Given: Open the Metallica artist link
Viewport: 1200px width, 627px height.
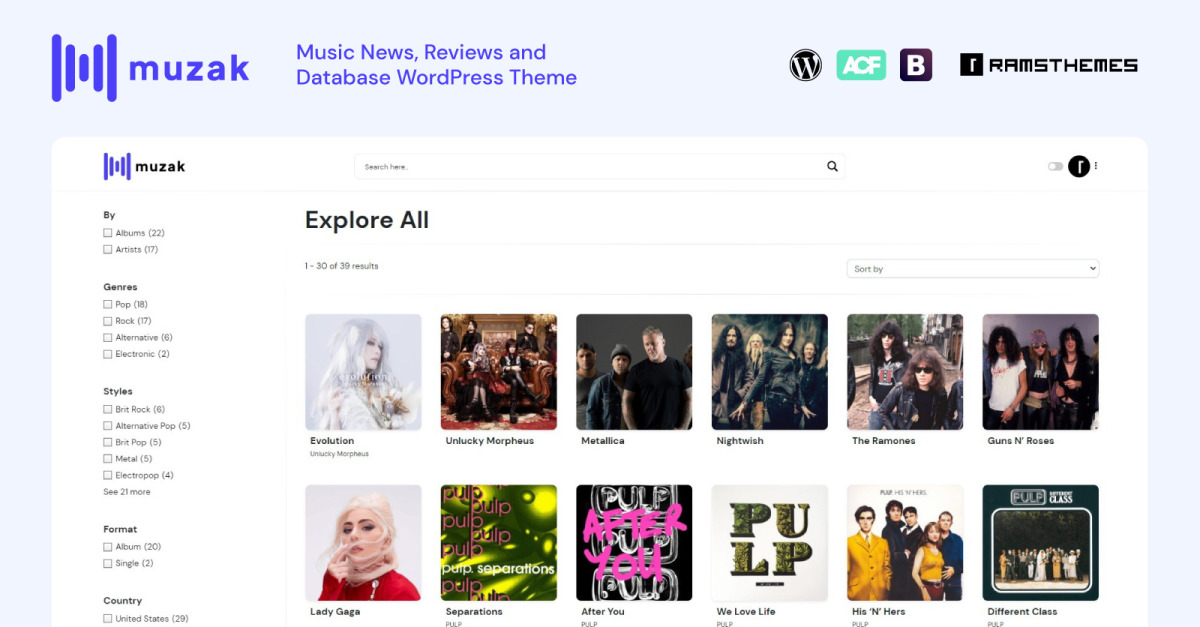Looking at the screenshot, I should coord(603,441).
